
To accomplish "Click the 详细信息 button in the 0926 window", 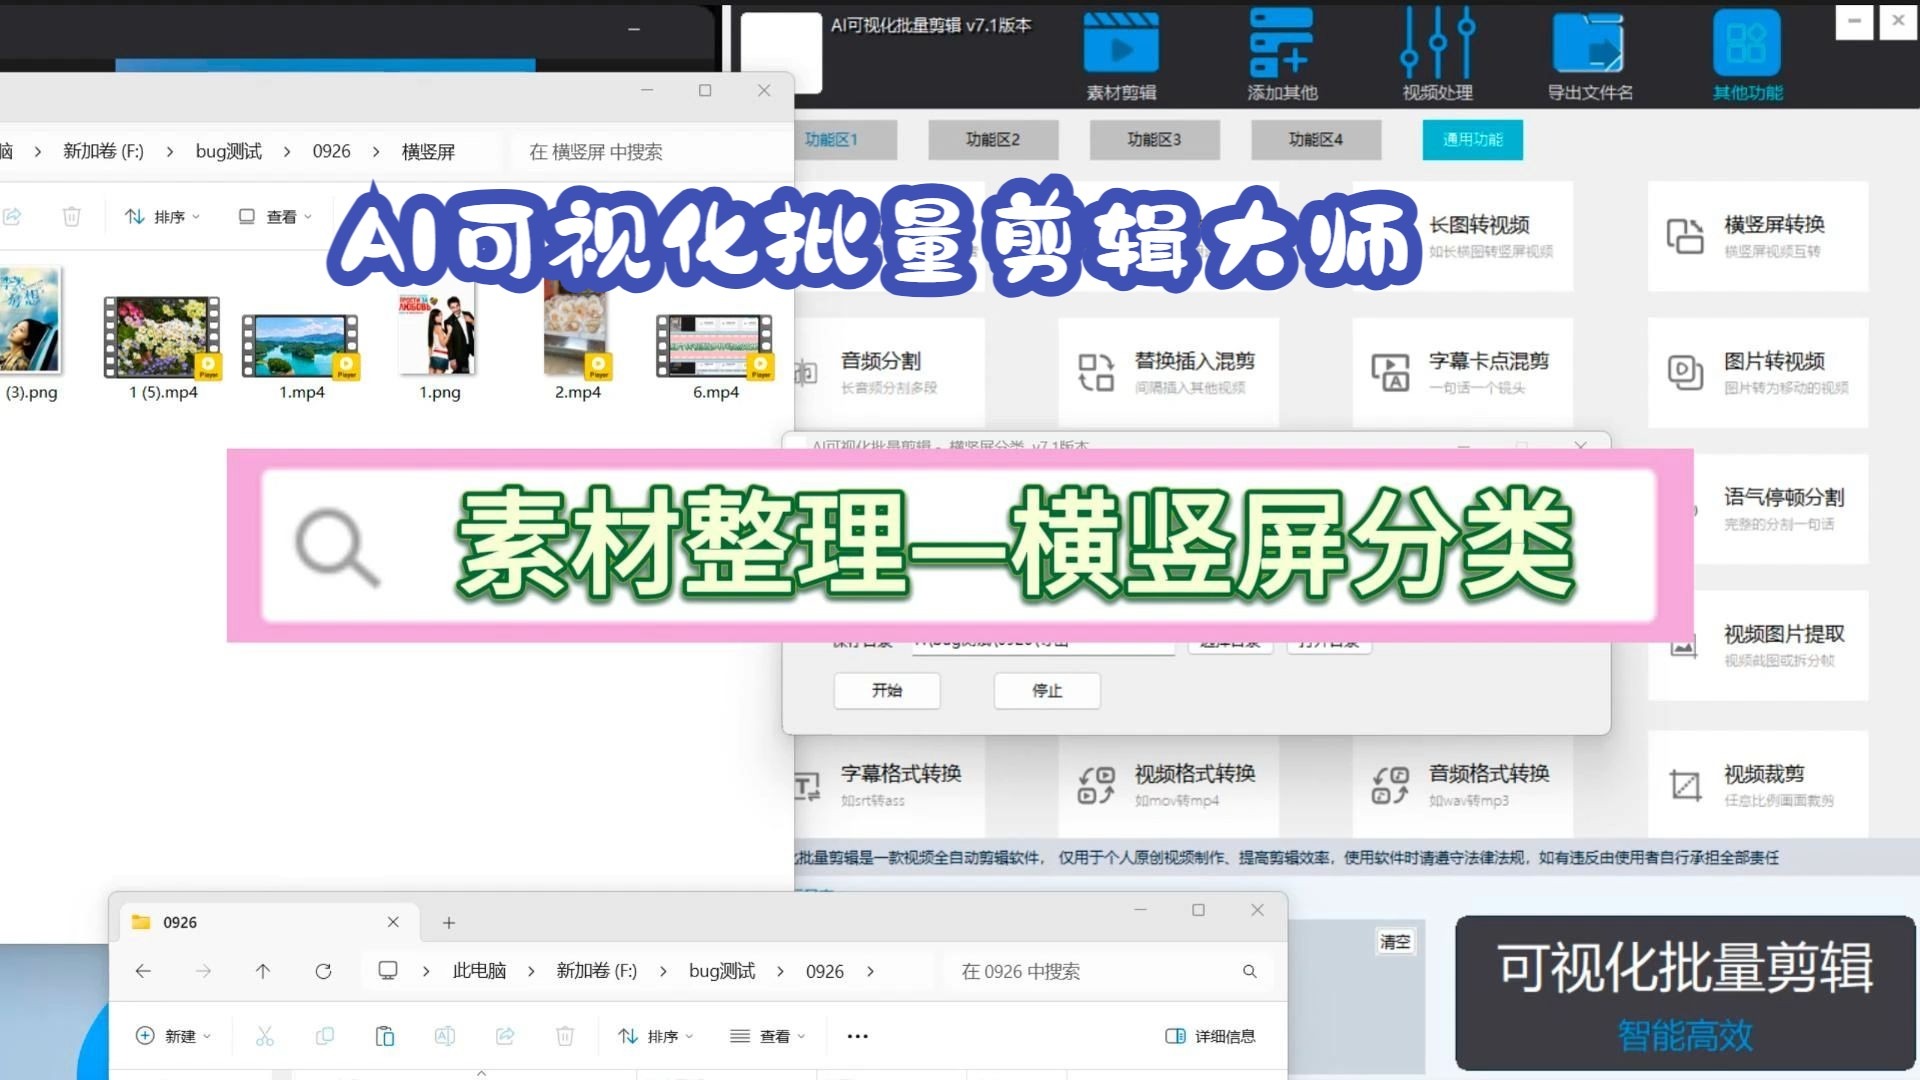I will click(x=1211, y=1036).
